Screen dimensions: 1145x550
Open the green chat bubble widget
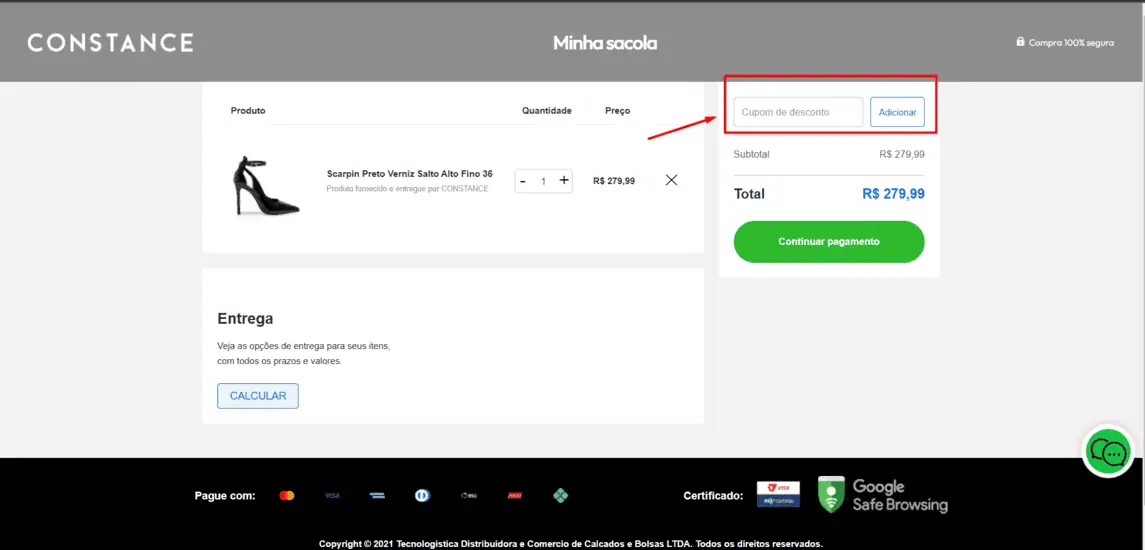click(1108, 453)
